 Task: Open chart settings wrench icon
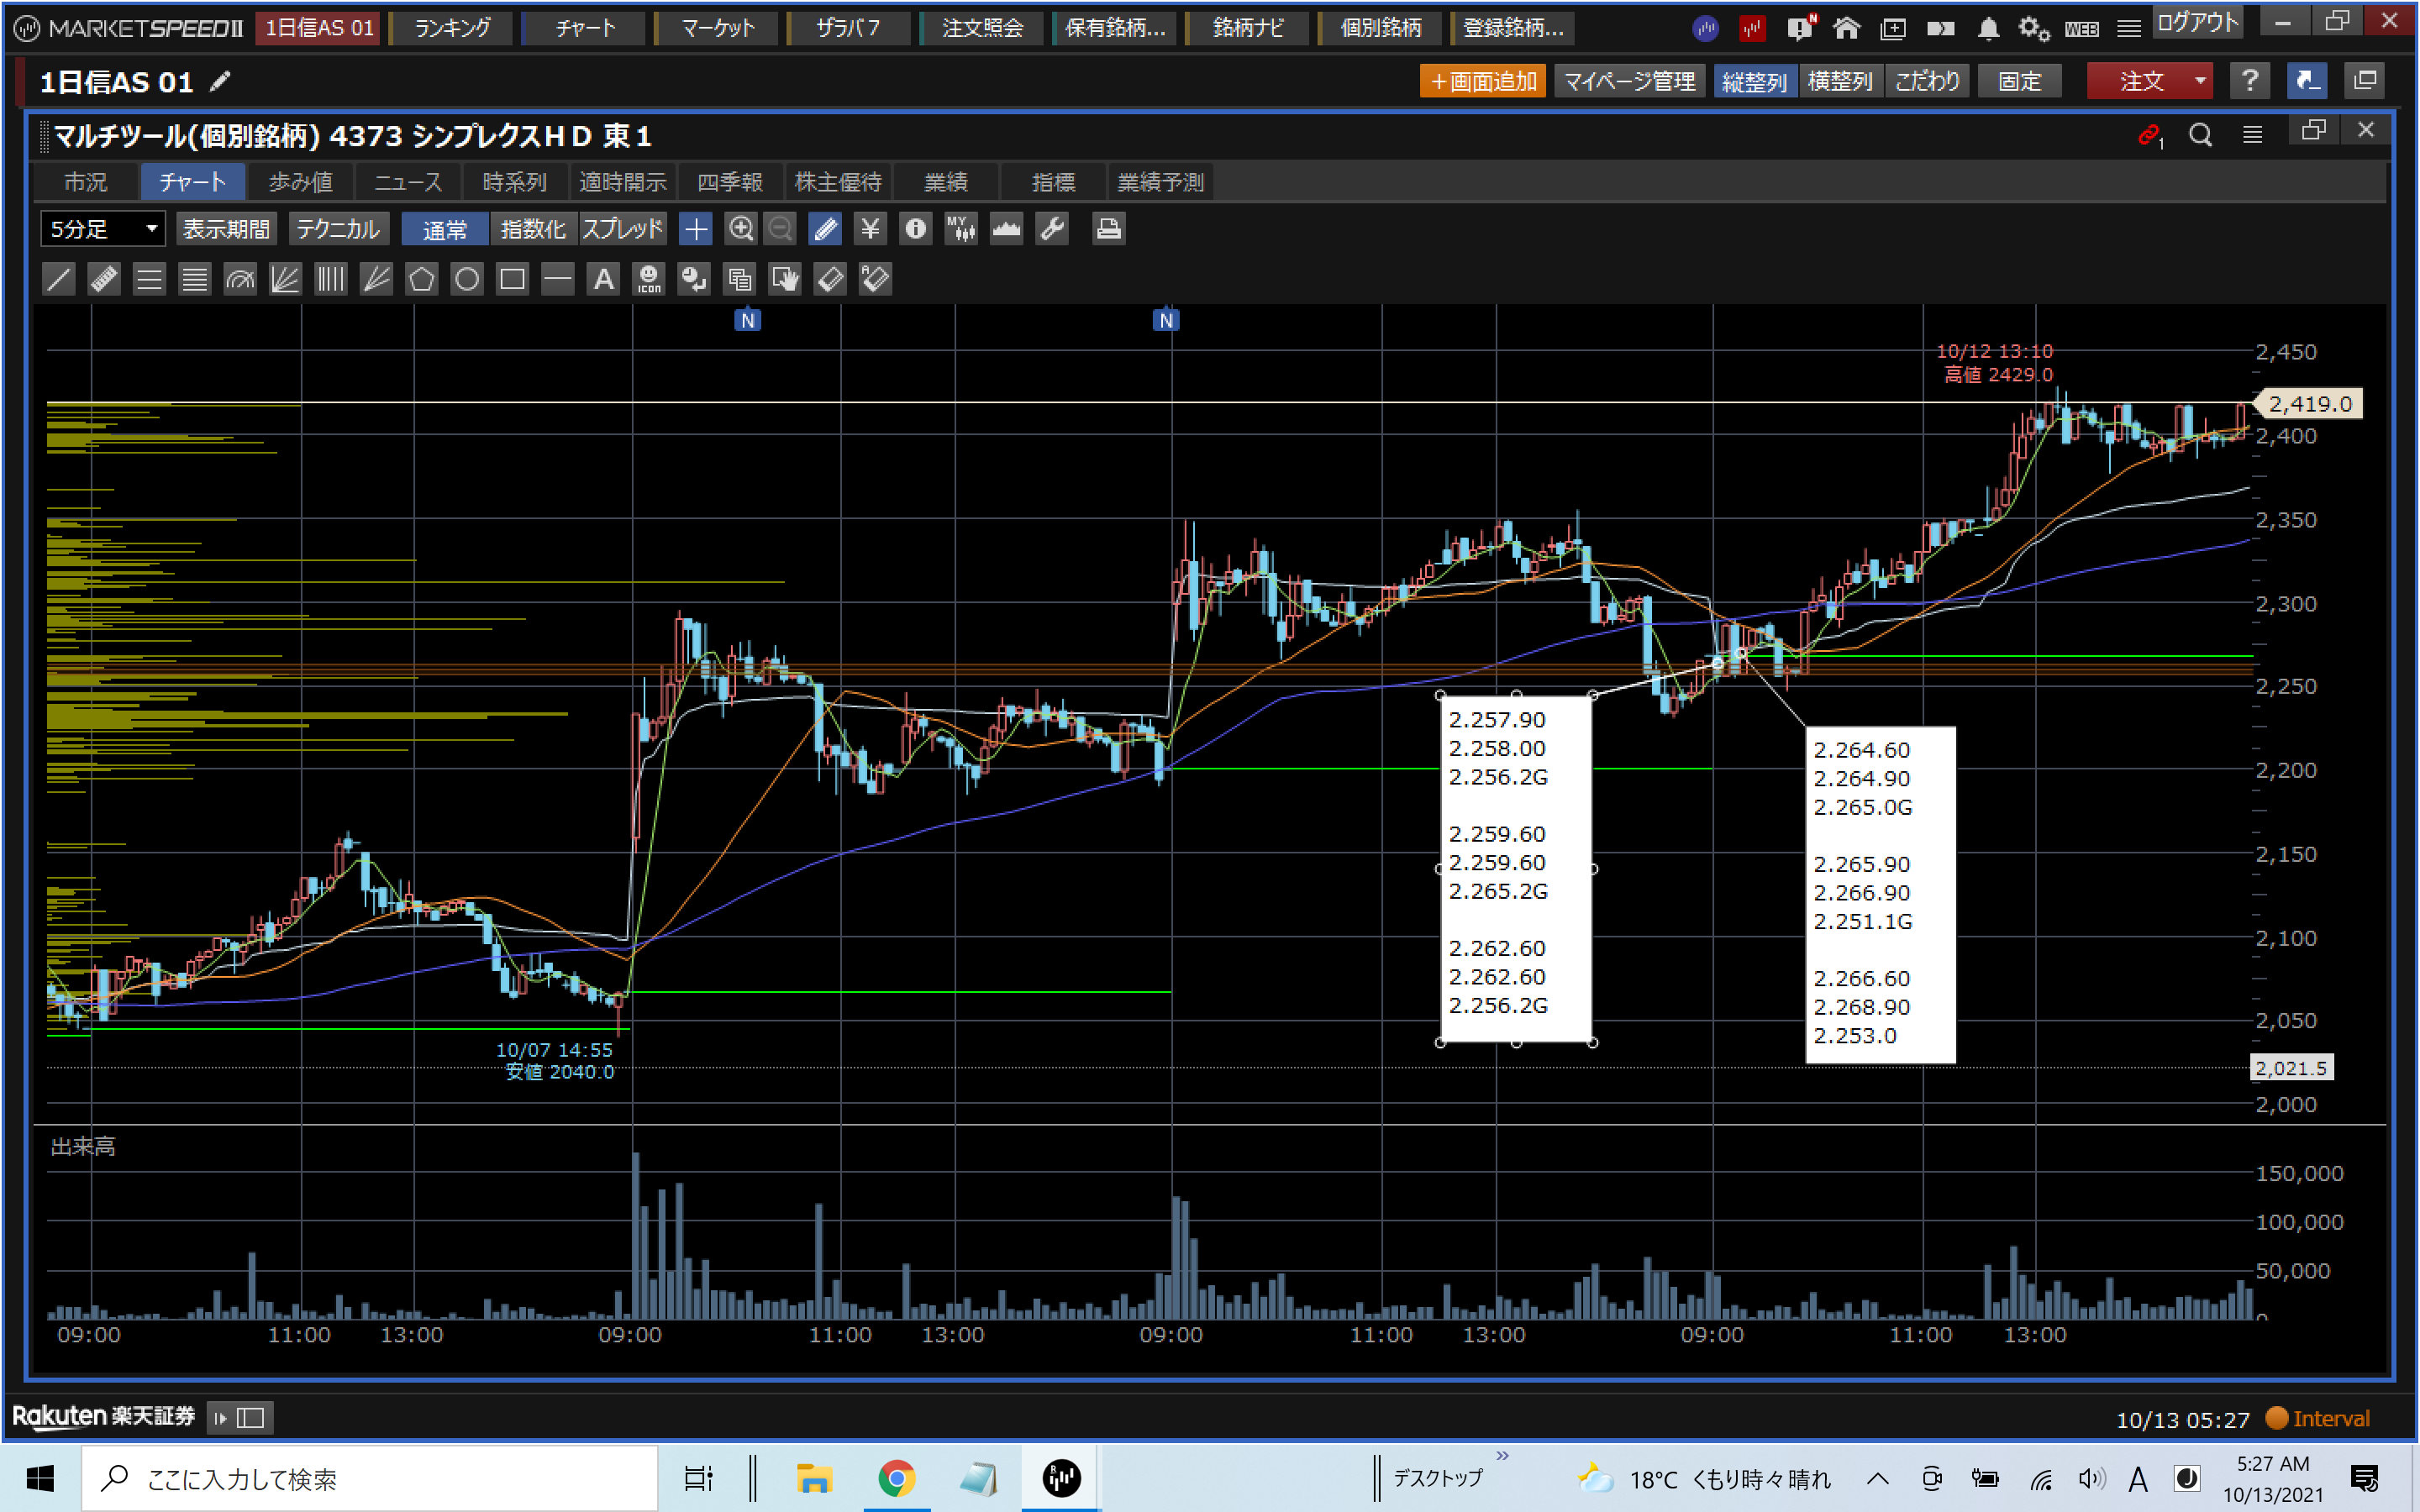[x=1052, y=229]
